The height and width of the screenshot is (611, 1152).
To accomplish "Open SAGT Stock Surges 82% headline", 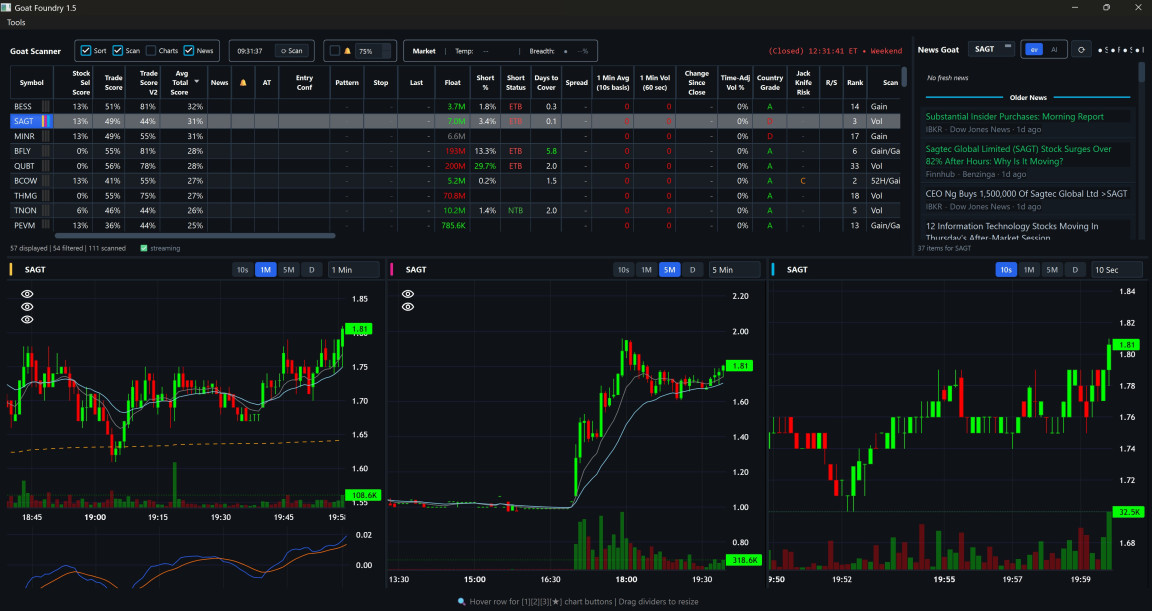I will [x=1018, y=155].
